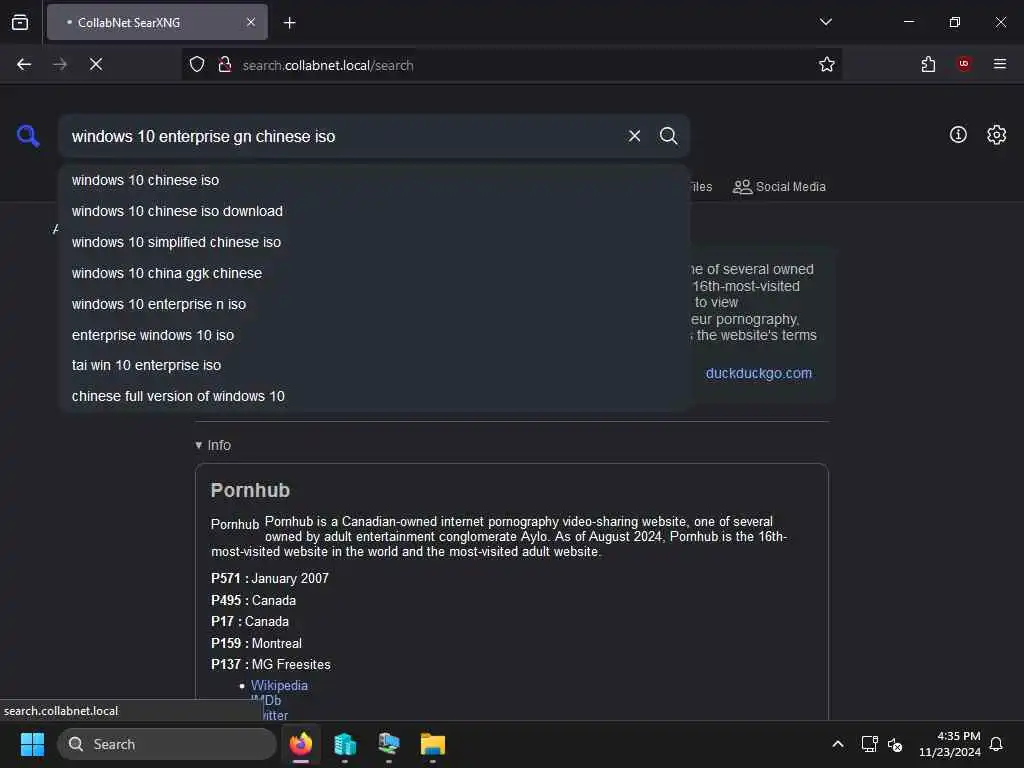Choose suggestion "windows 10 simplified chinese iso"

[374, 242]
